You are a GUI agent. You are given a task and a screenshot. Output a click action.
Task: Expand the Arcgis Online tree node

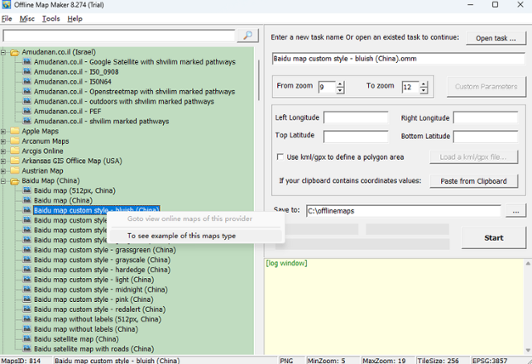click(x=3, y=151)
